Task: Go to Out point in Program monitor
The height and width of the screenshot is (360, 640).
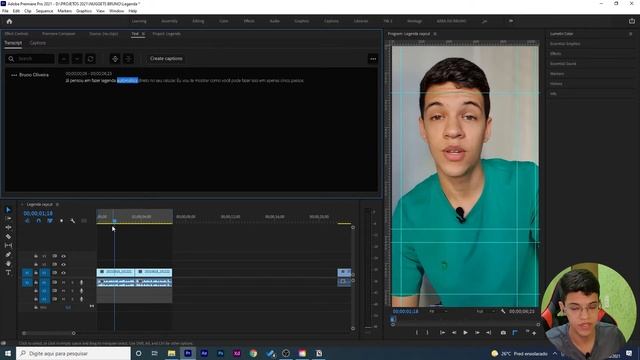Action: click(x=488, y=333)
